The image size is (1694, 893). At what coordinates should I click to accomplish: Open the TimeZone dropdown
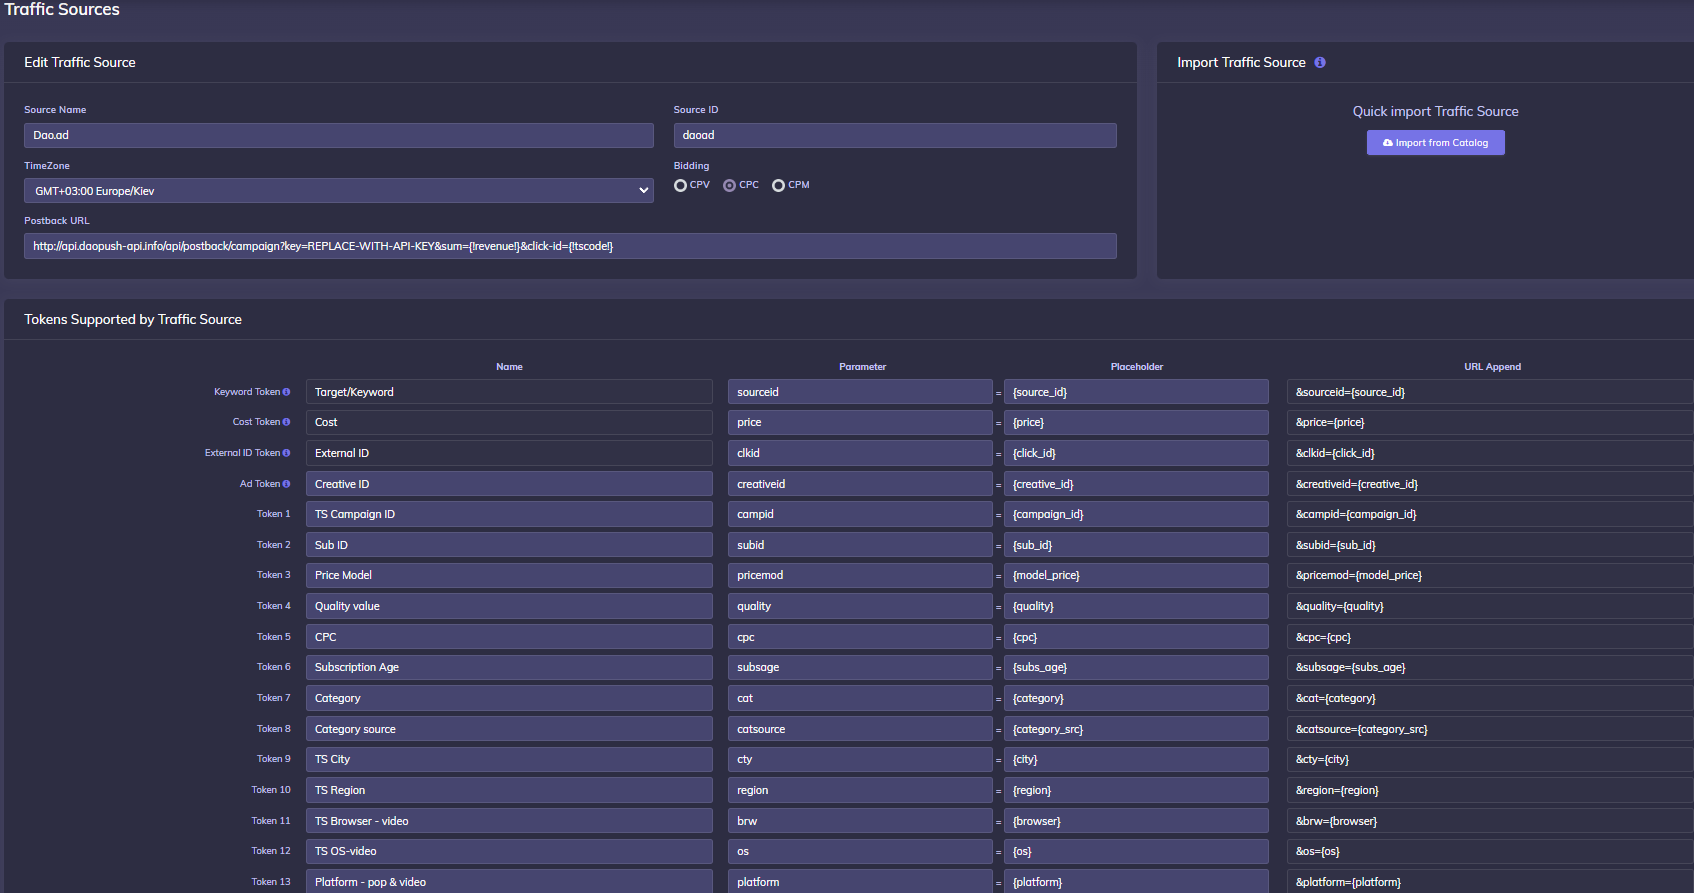[x=338, y=191]
